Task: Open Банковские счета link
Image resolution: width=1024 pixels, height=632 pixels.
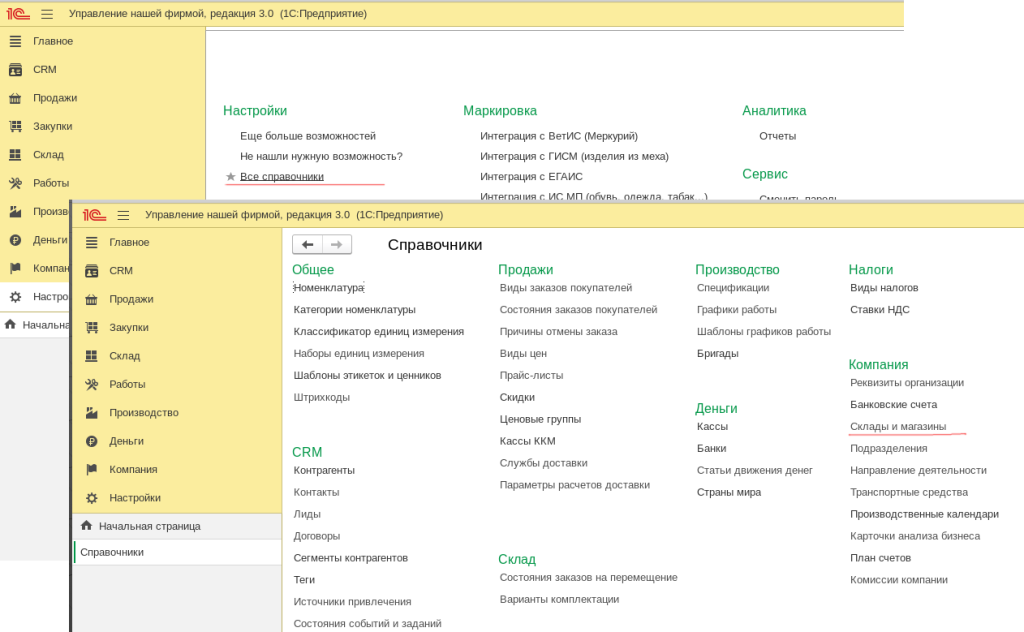Action: click(x=893, y=405)
